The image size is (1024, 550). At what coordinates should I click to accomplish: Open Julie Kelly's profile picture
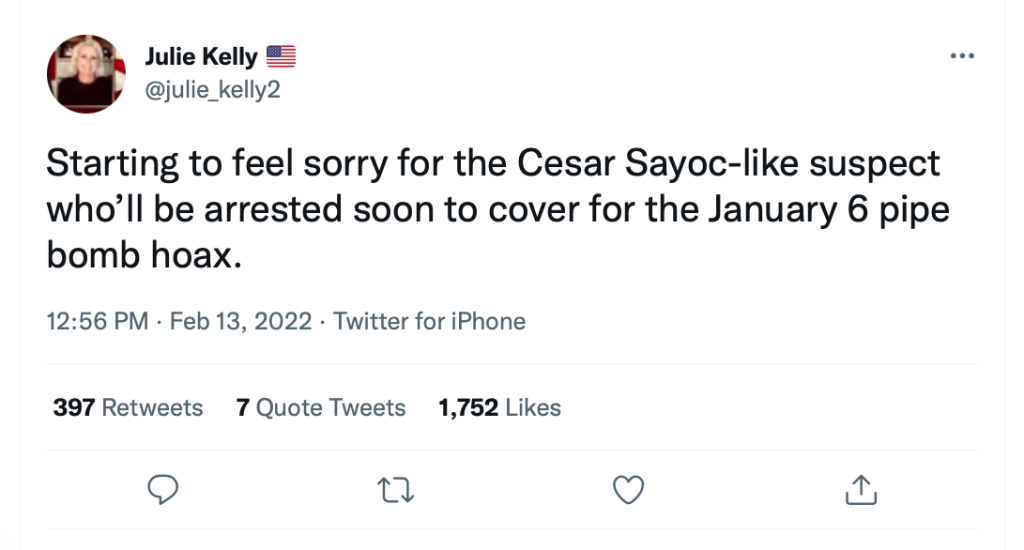[x=86, y=73]
